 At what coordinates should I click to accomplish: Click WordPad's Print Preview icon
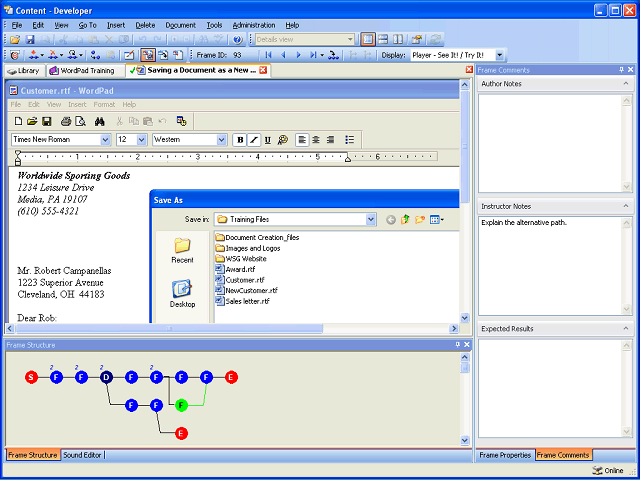tap(80, 121)
